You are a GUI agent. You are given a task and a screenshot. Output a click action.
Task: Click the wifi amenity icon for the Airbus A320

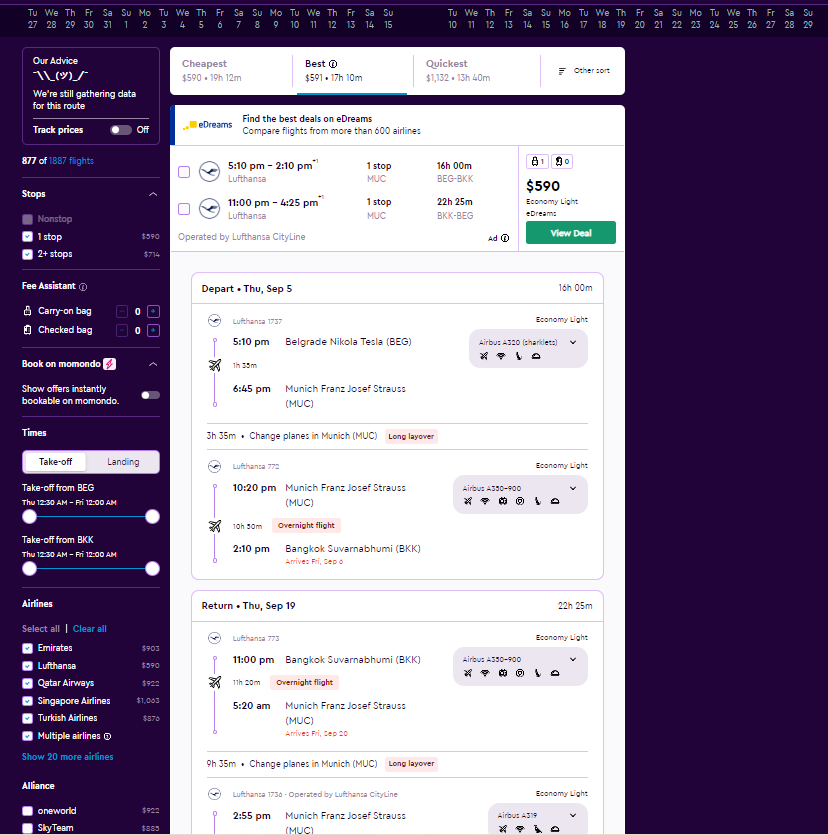(x=501, y=356)
